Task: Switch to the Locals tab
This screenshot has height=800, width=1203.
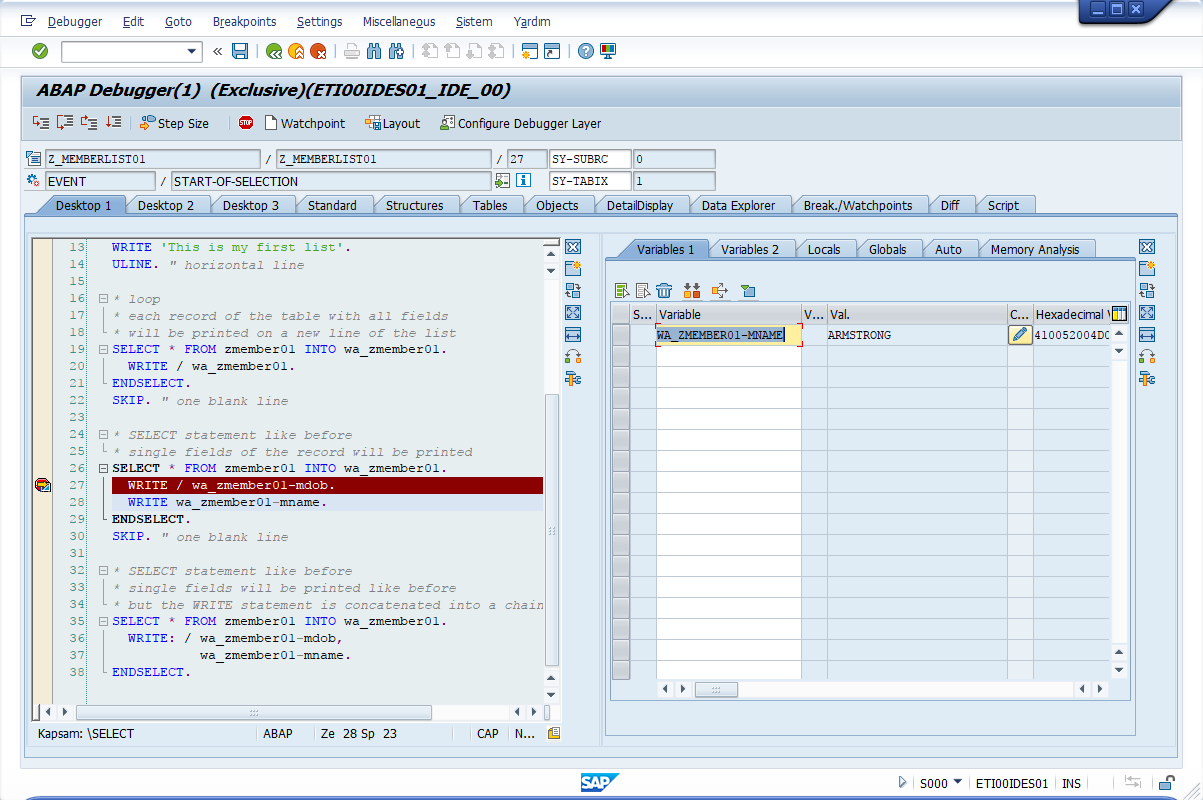Action: [x=824, y=249]
